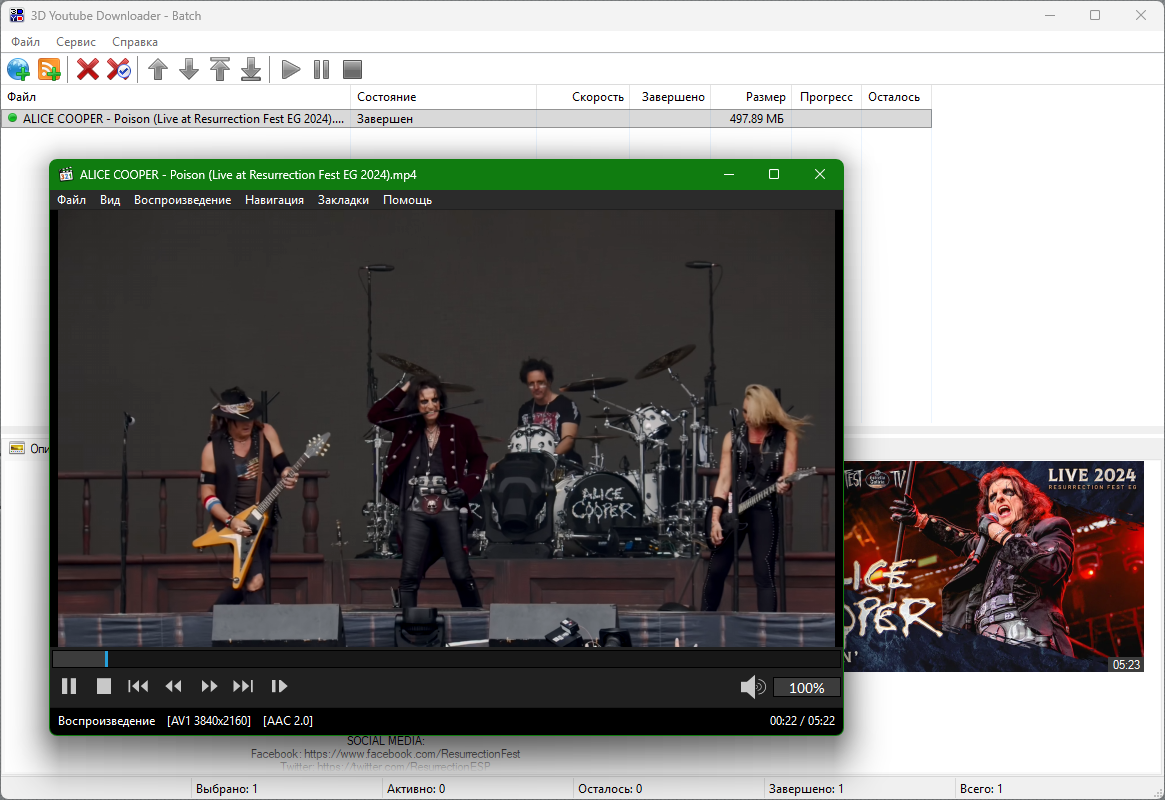The height and width of the screenshot is (800, 1165).
Task: Click the player window title bar icon
Action: click(x=66, y=175)
